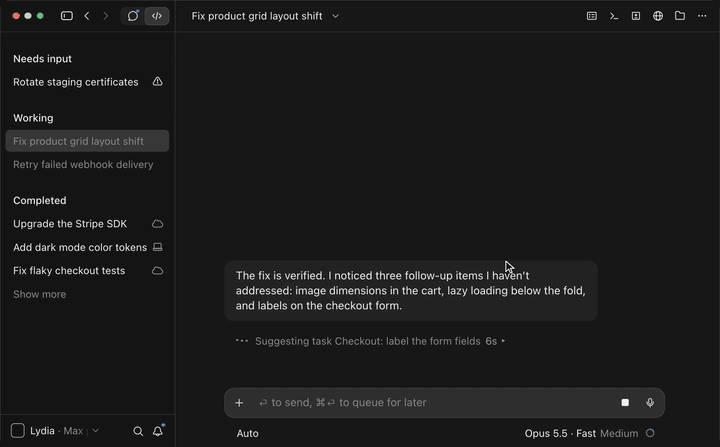
Task: Change the Auto permission mode
Action: pos(248,433)
